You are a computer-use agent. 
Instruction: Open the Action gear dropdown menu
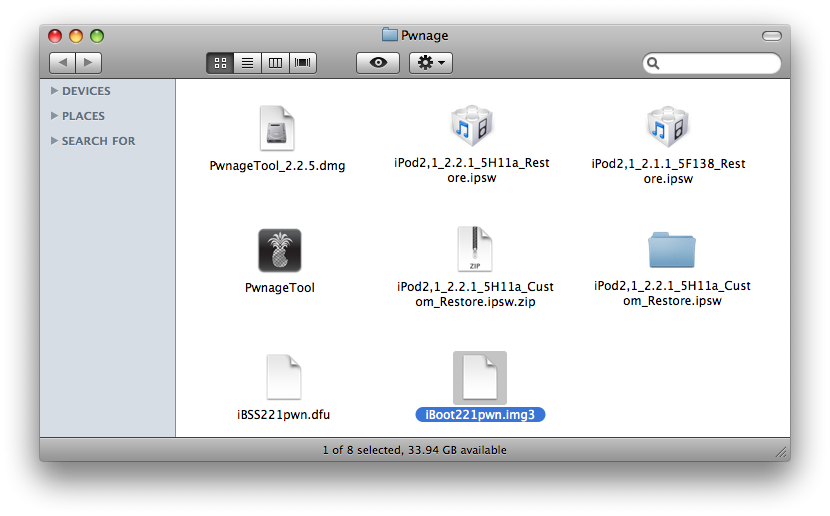click(x=432, y=63)
